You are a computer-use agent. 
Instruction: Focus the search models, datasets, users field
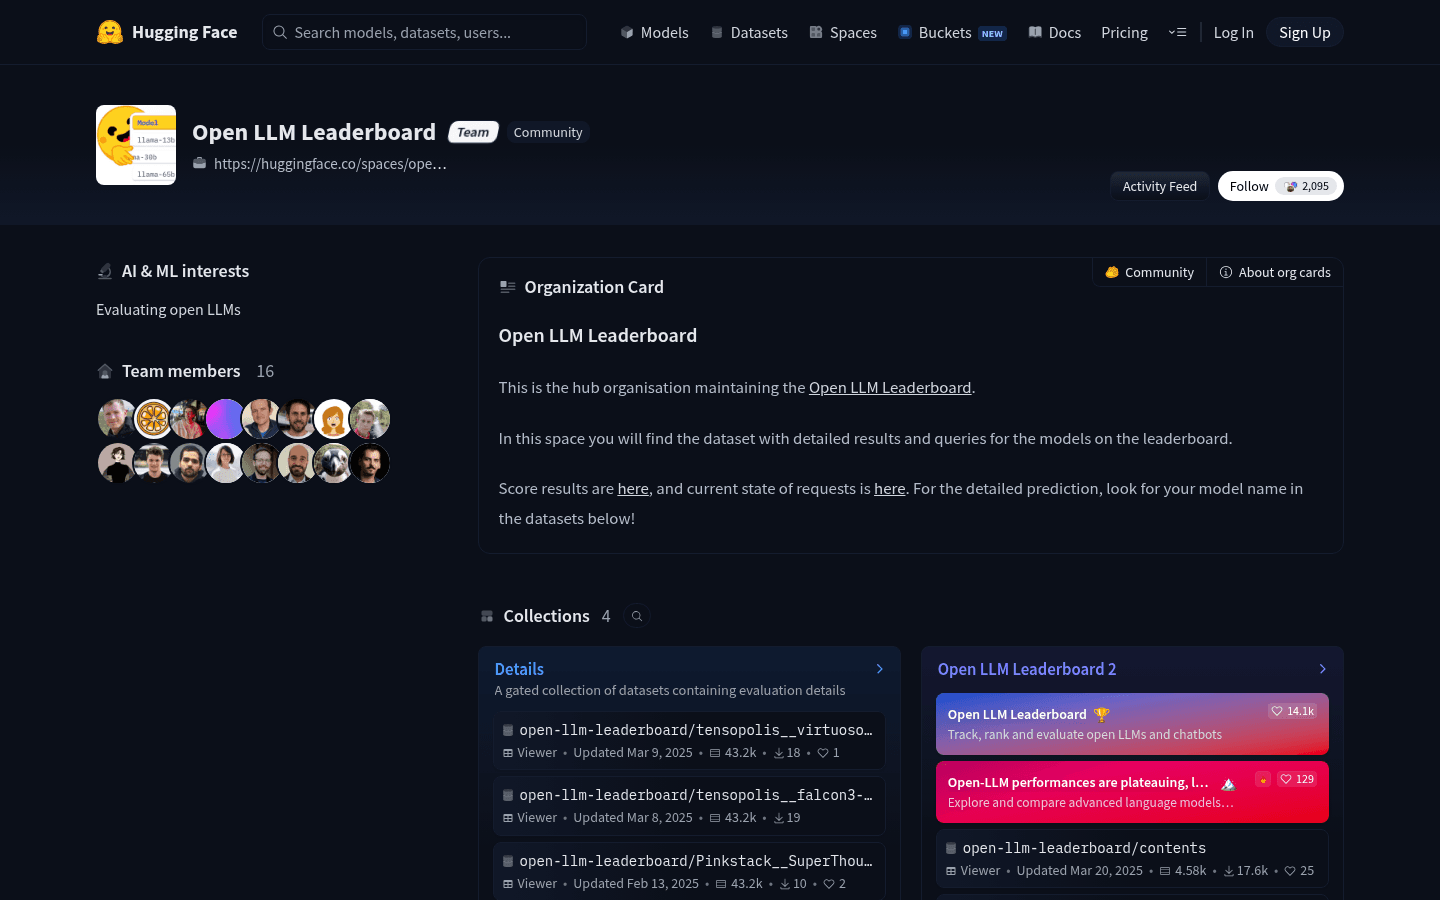point(424,32)
